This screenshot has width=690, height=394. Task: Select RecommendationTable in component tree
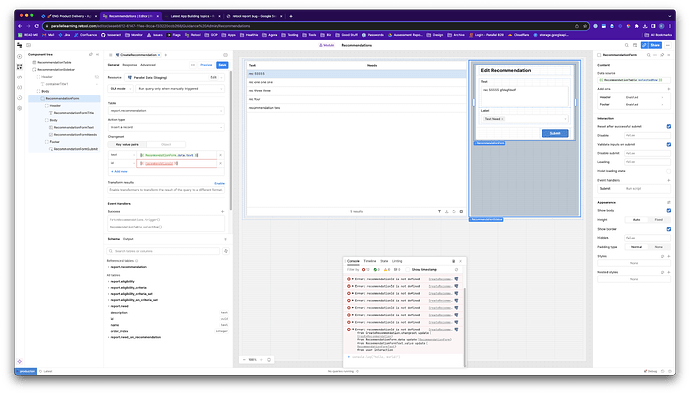click(54, 63)
